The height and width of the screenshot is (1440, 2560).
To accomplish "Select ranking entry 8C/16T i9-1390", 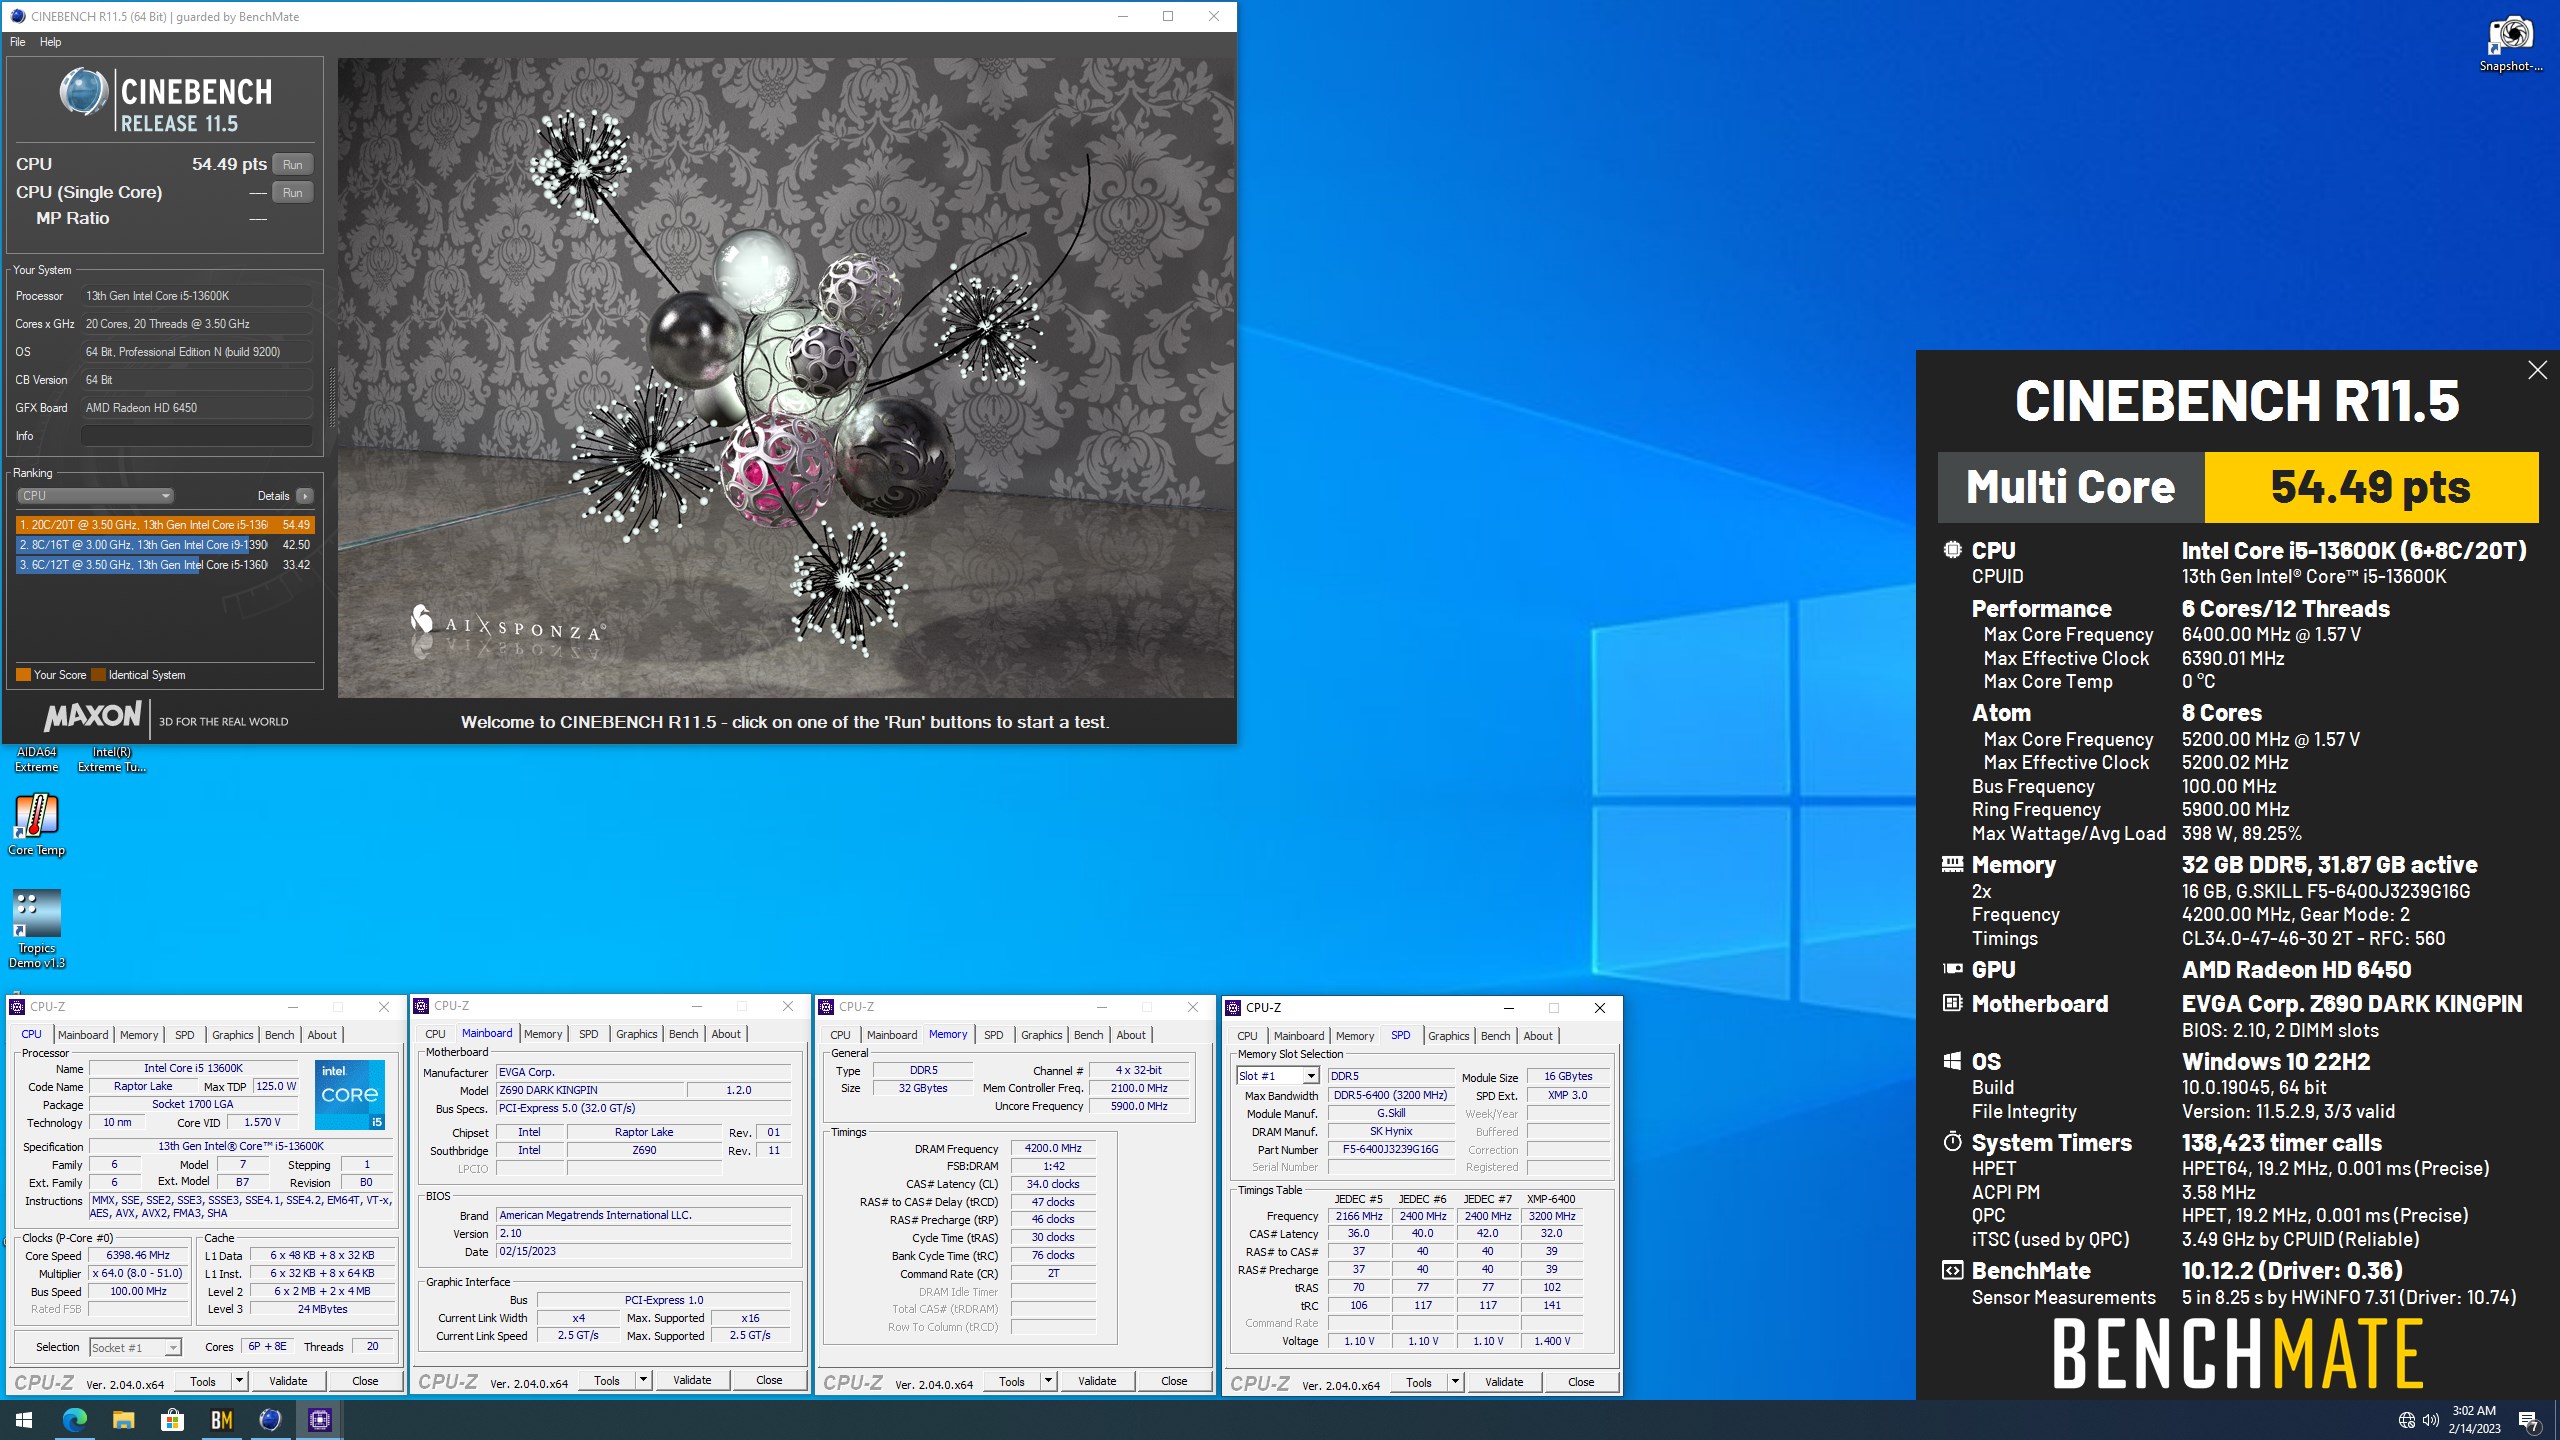I will 165,545.
